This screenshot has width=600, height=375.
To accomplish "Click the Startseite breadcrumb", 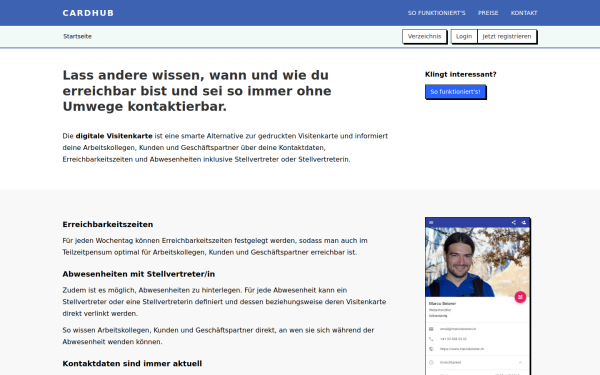I will (x=77, y=36).
